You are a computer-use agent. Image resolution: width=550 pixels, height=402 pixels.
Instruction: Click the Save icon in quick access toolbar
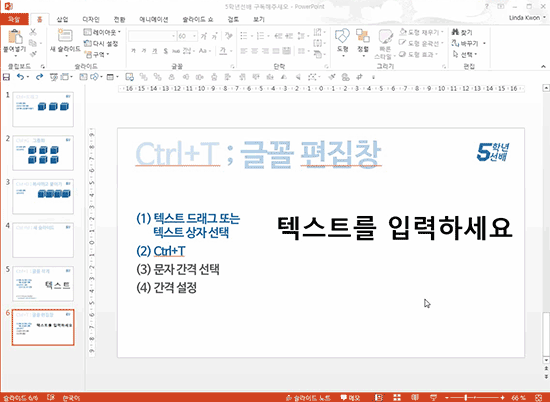click(x=6, y=77)
